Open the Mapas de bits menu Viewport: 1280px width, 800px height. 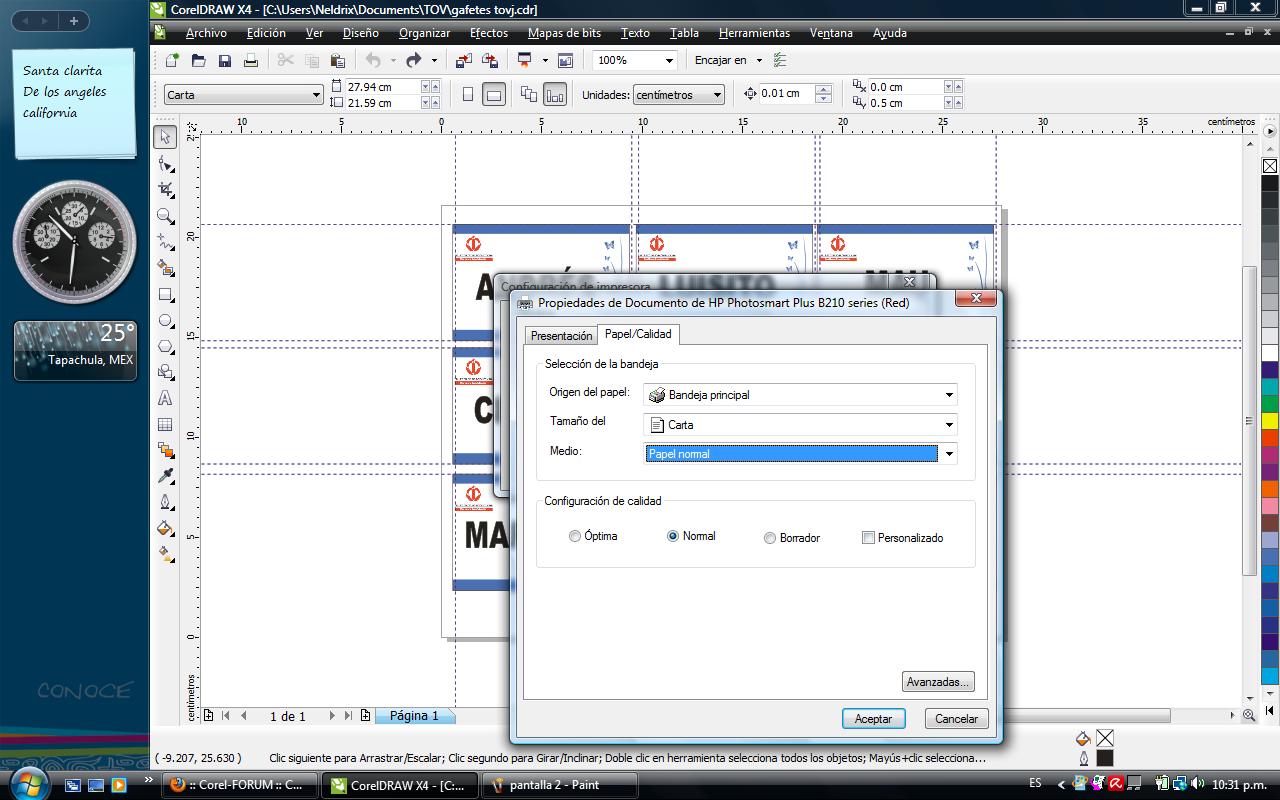tap(565, 33)
